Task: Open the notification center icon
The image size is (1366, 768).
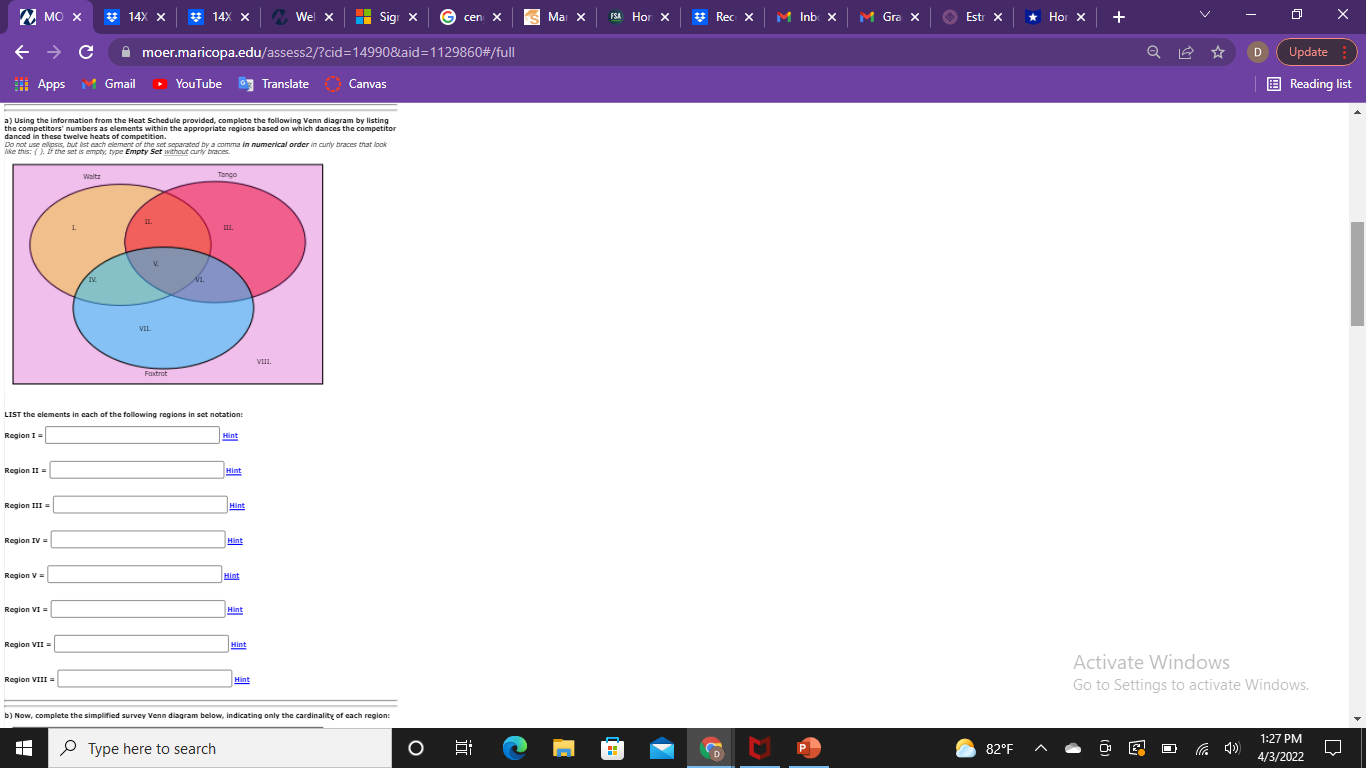Action: 1335,748
